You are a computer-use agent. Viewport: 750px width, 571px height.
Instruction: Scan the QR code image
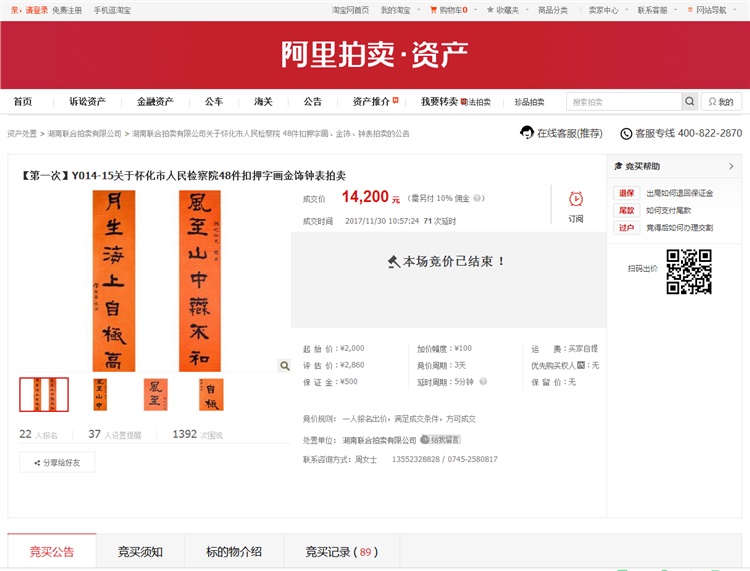coord(688,271)
